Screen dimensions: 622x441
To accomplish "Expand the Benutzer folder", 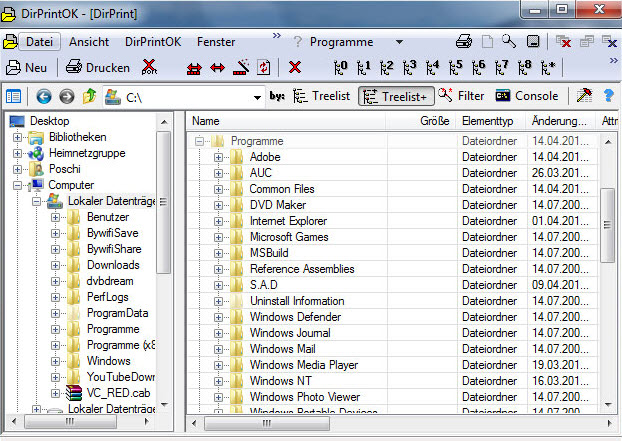I will point(55,217).
